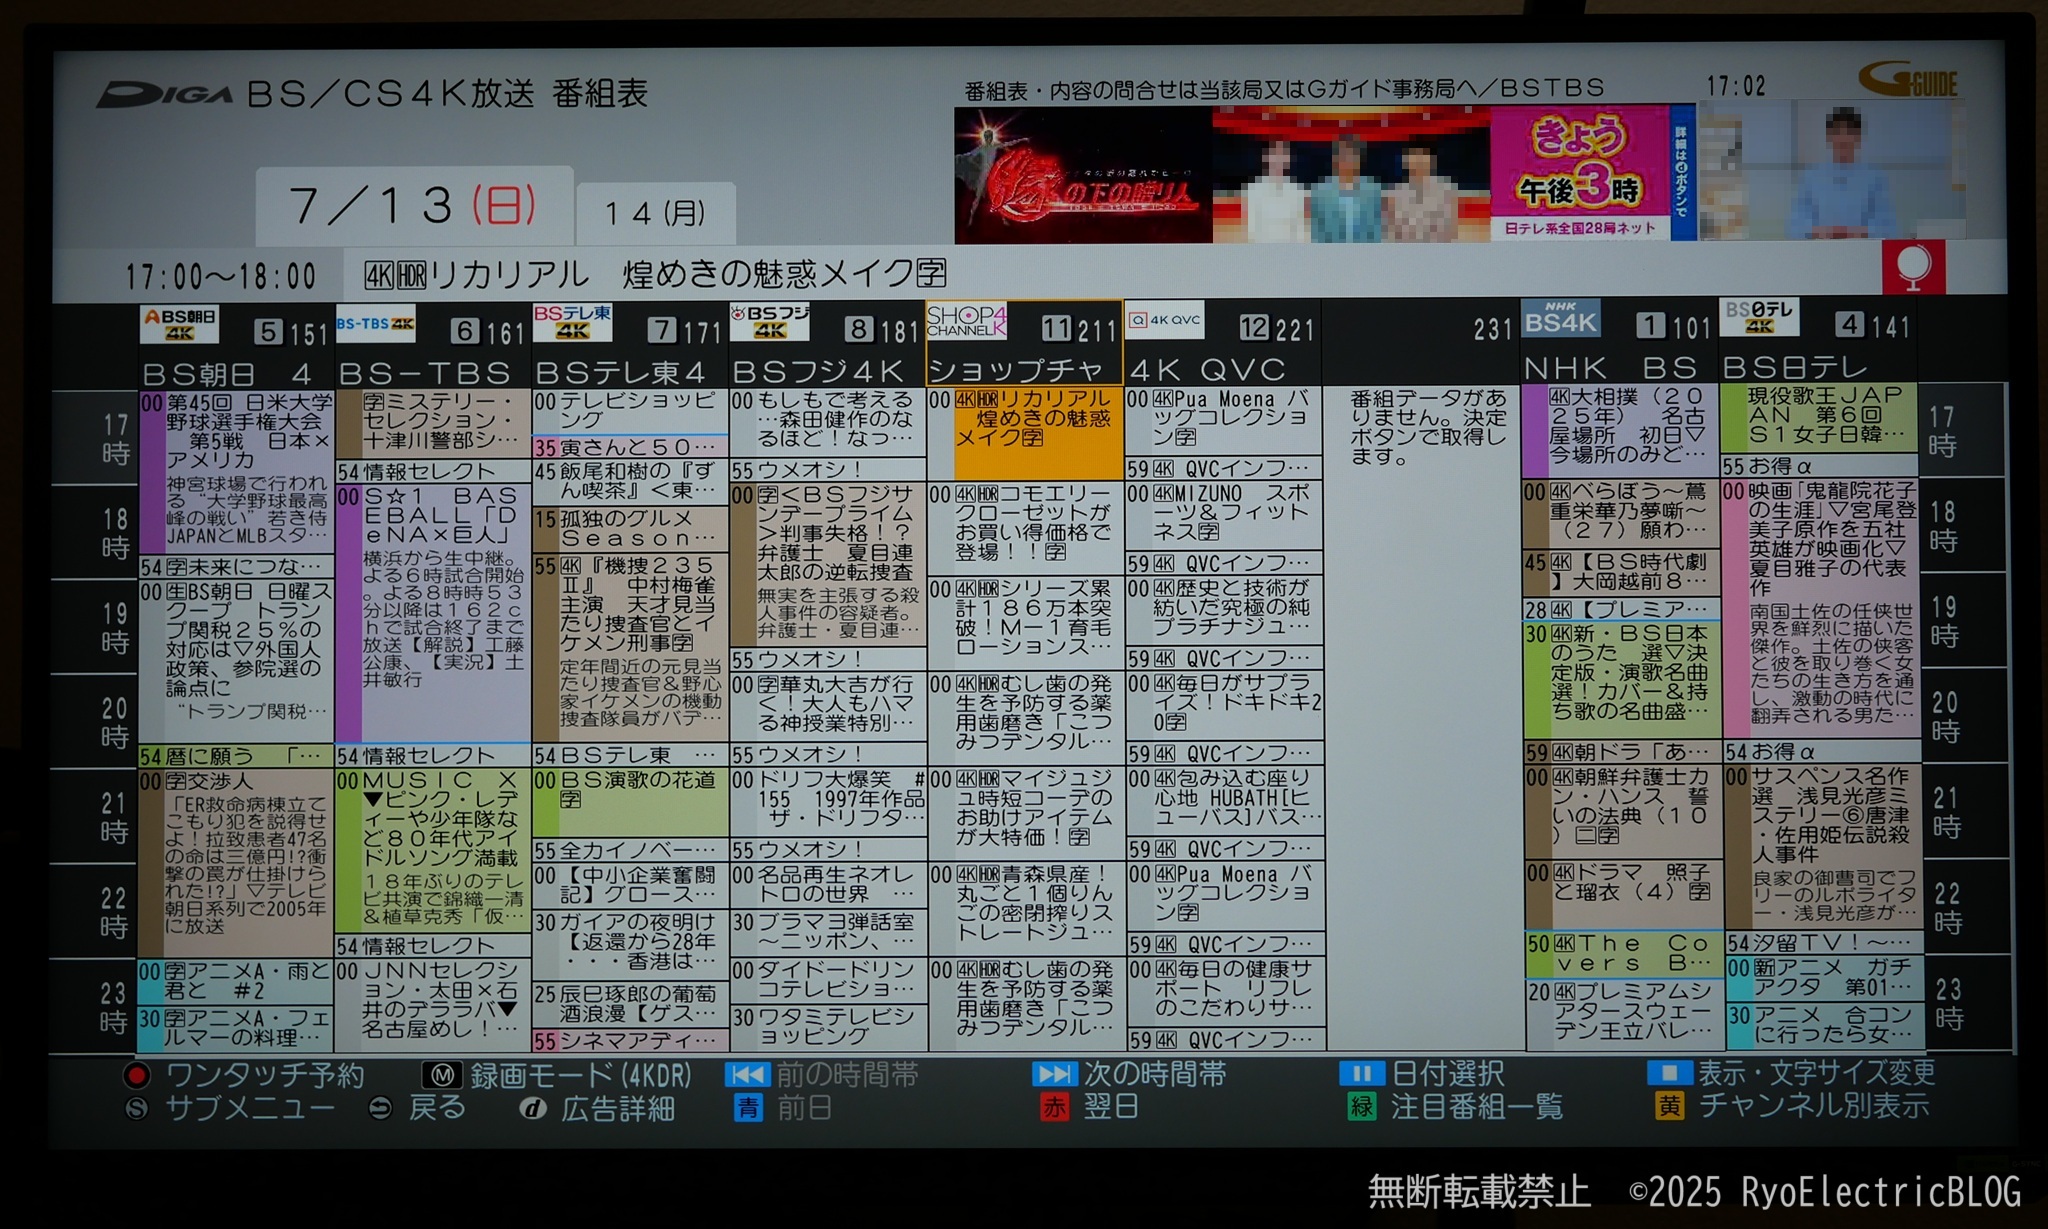Select ドリフ大爆笑 #155 program
2048x1229 pixels.
[828, 802]
